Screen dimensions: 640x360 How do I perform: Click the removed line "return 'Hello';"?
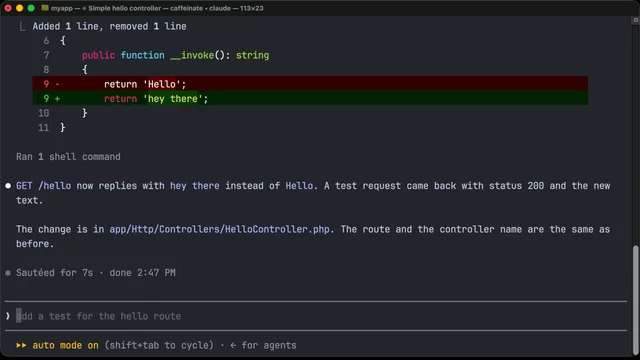coord(310,84)
